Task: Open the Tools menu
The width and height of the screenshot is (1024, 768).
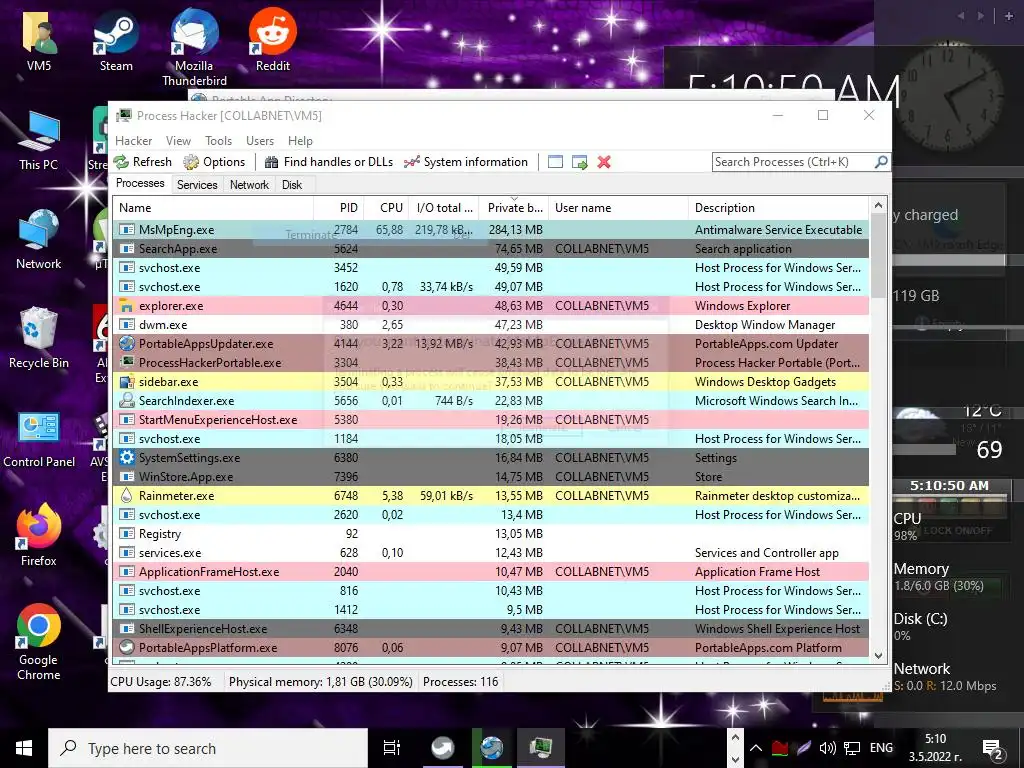Action: pos(218,141)
